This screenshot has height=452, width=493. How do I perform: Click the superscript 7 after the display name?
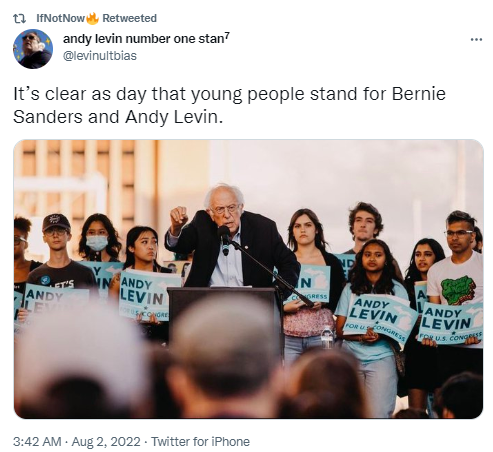pyautogui.click(x=227, y=36)
